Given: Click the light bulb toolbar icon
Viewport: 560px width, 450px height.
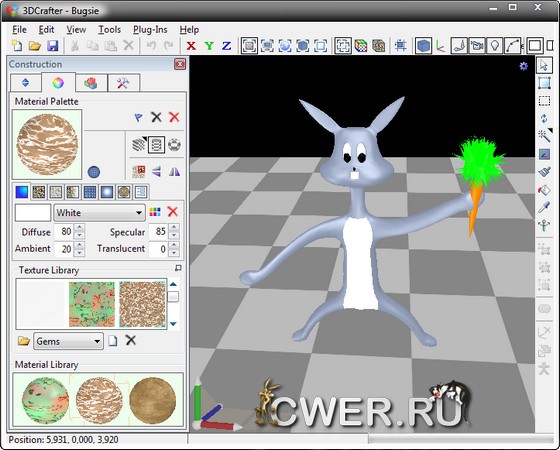Looking at the screenshot, I should (x=495, y=46).
